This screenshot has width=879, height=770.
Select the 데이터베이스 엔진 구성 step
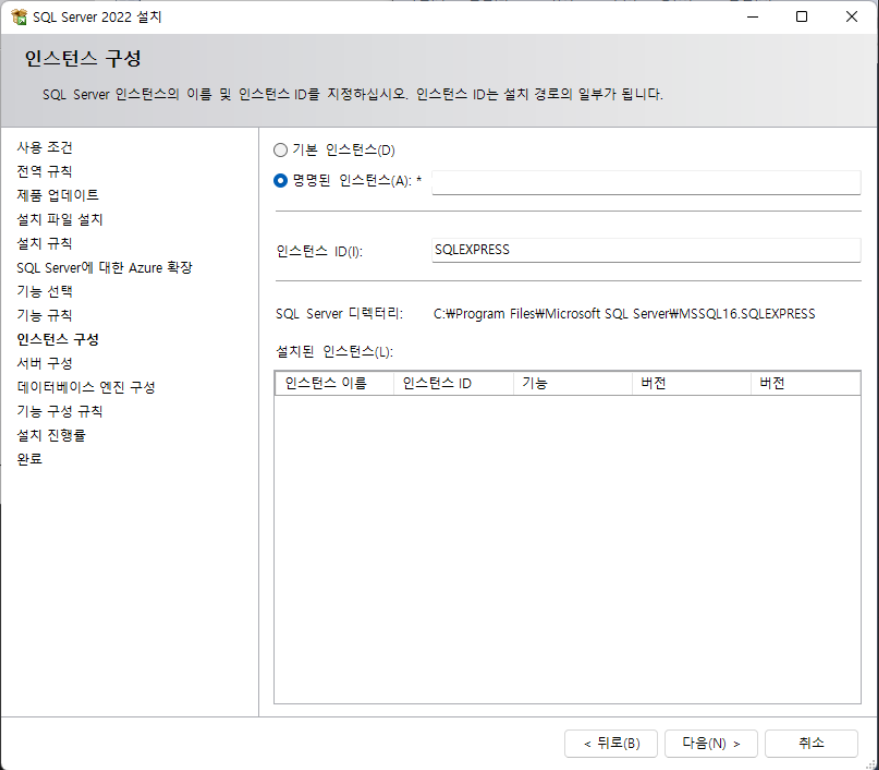[86, 387]
